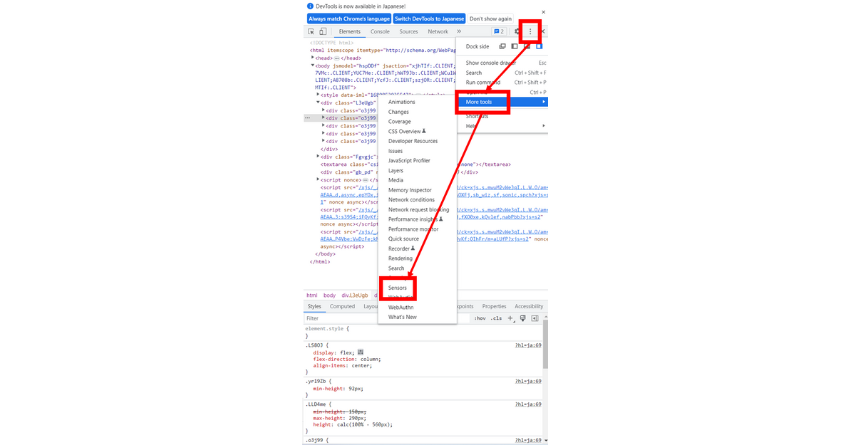
Task: Choose Run command menu item
Action: 502,82
